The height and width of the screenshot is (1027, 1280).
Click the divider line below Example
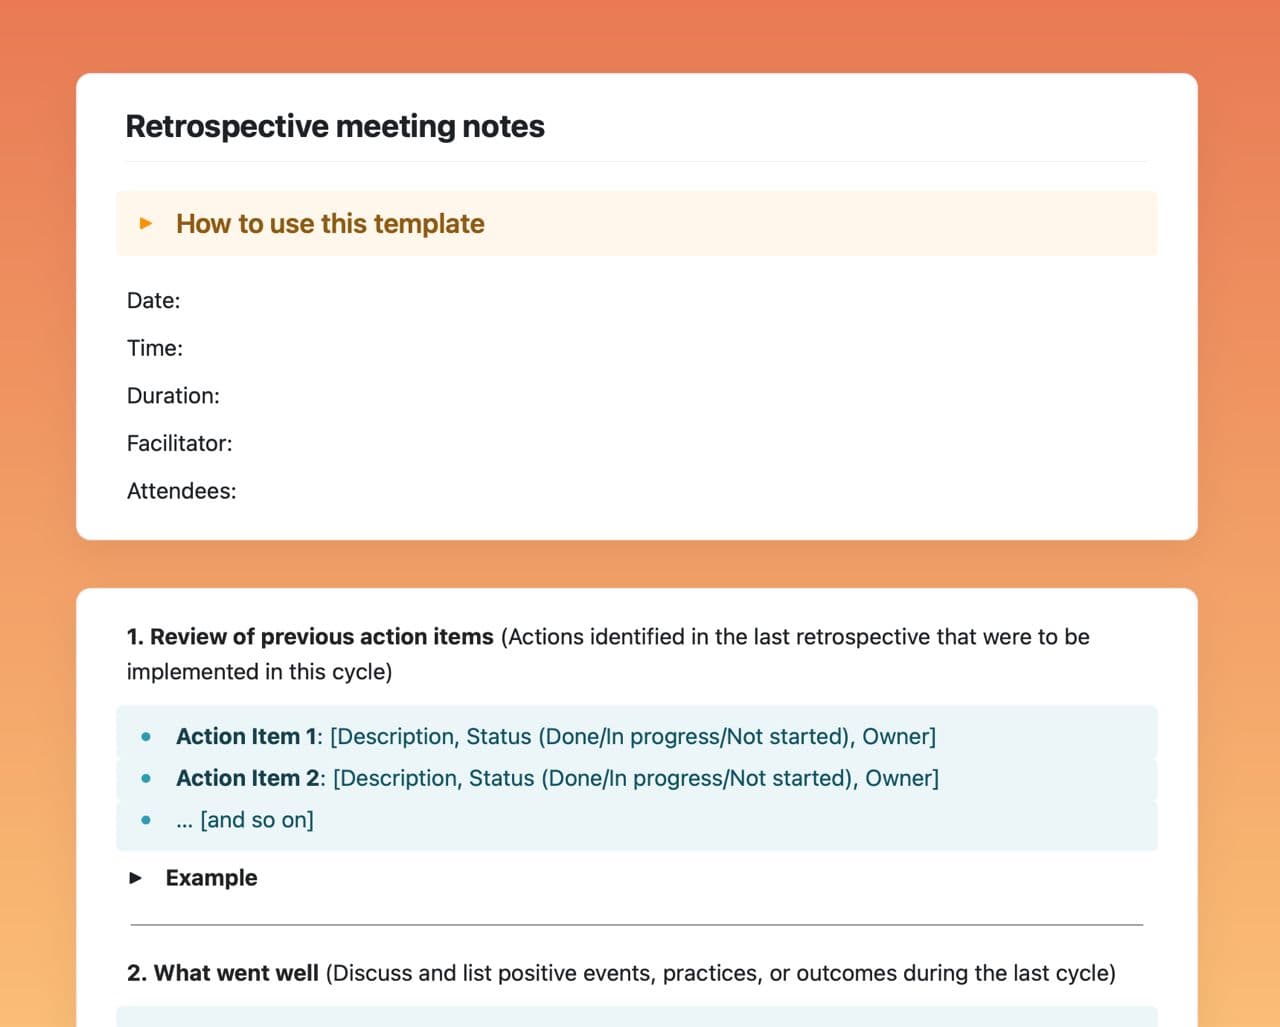point(636,925)
